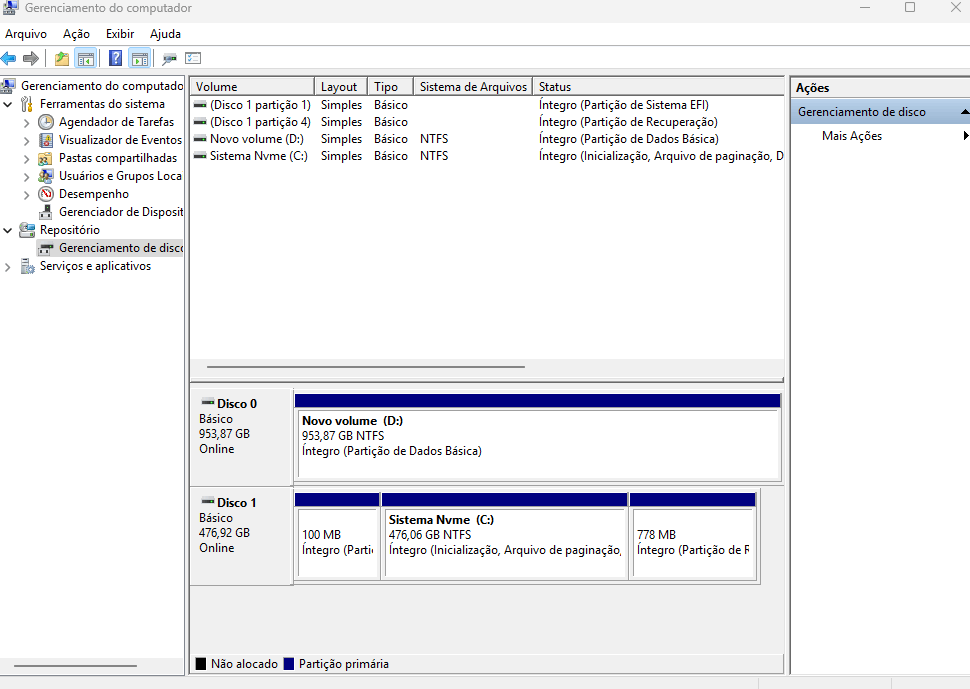970x689 pixels.
Task: Toggle the Show/Hide Action Pane icon
Action: click(x=140, y=59)
